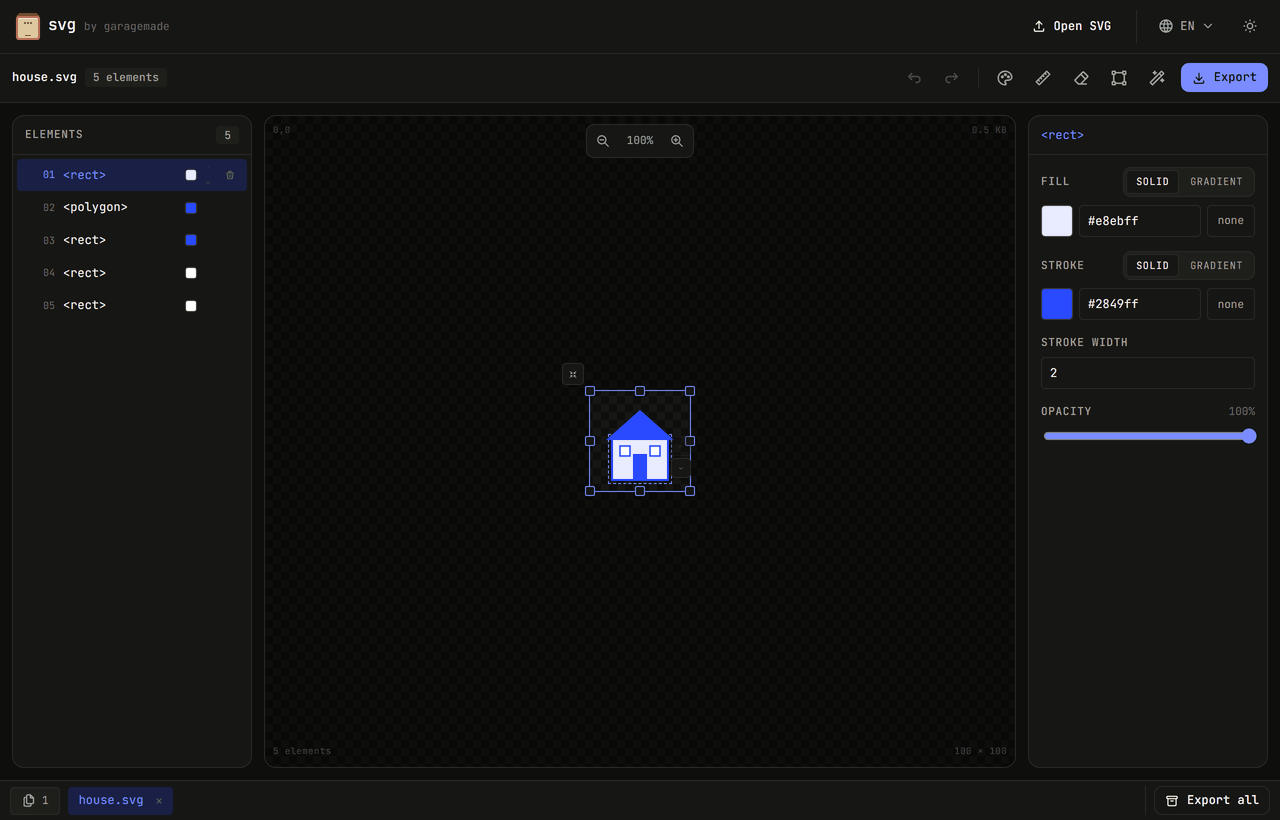The height and width of the screenshot is (820, 1280).
Task: Click the house roof polygon on canvas
Action: [640, 427]
